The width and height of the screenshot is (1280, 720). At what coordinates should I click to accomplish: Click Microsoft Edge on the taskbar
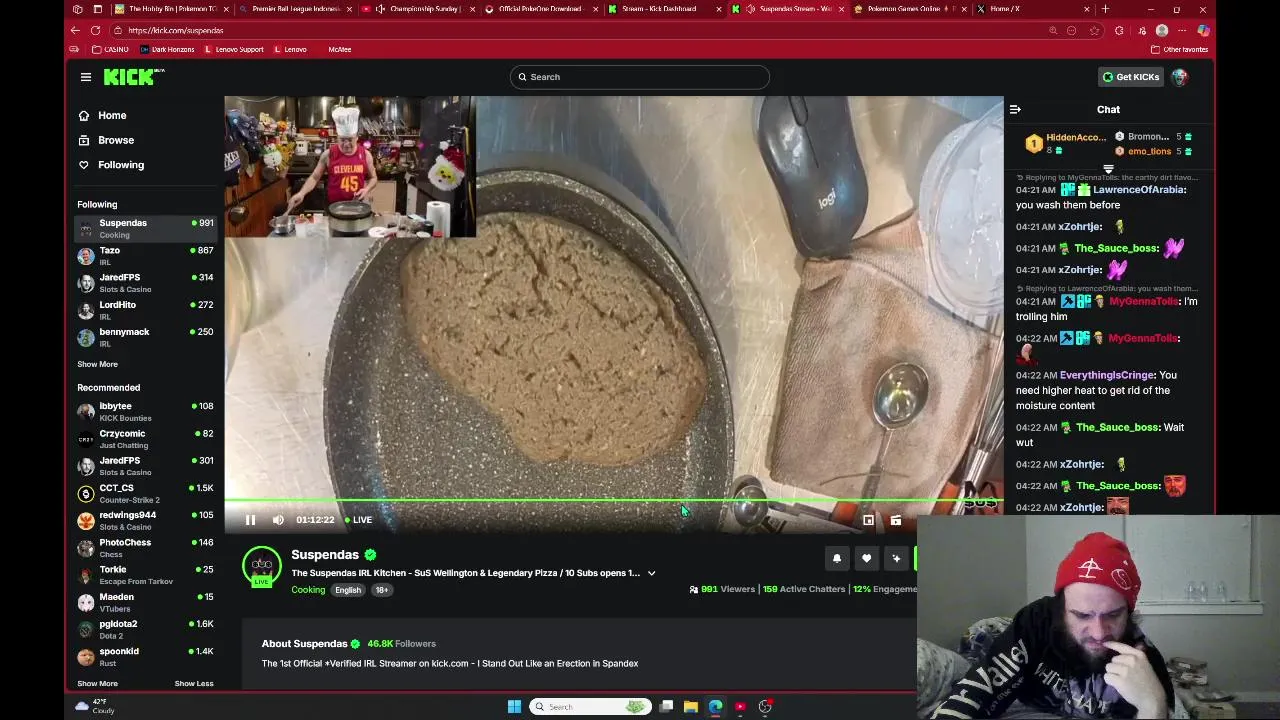(716, 707)
